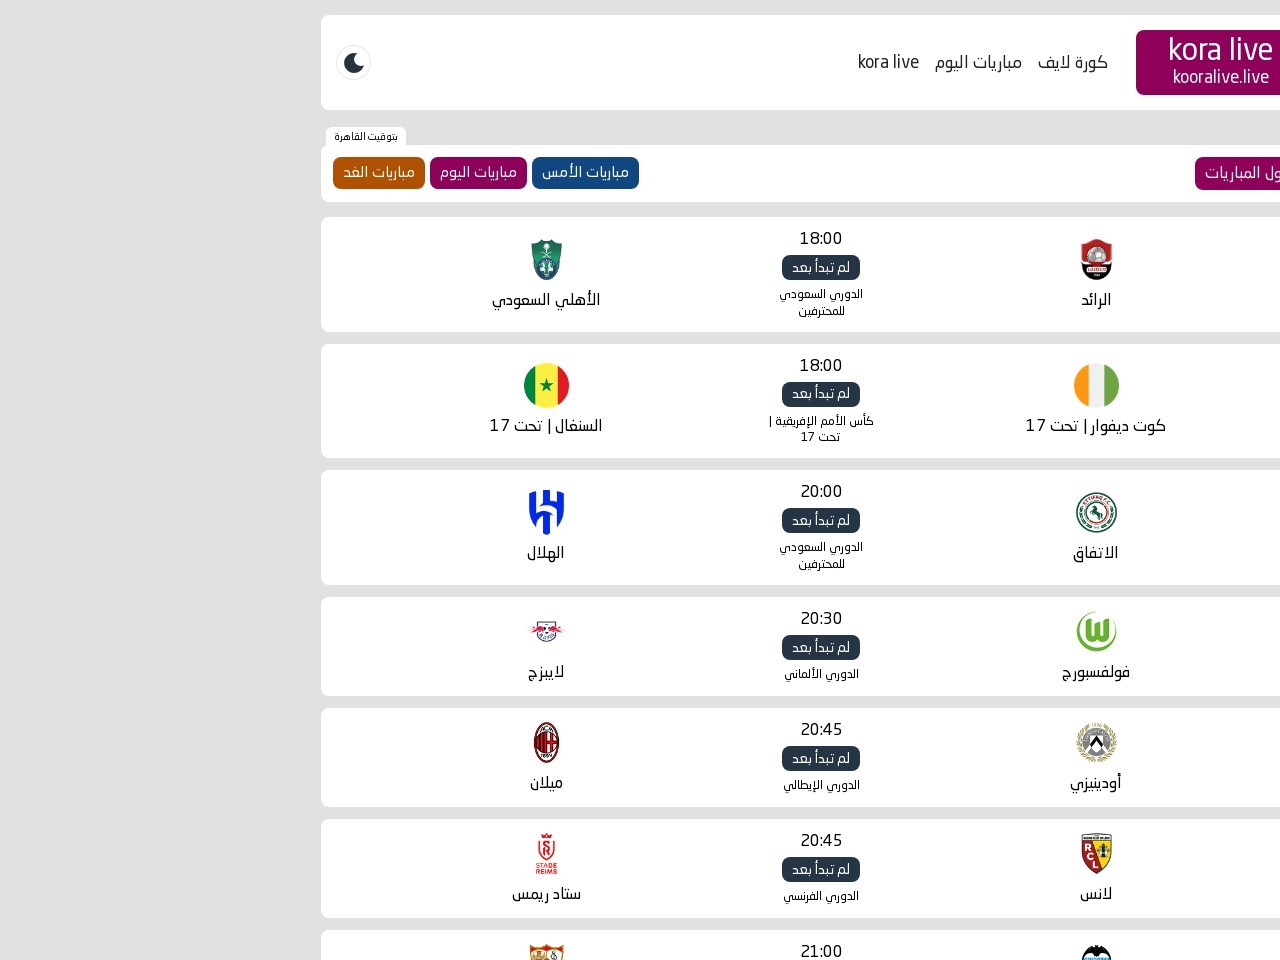
Task: Click the Senegal U17 flag icon
Action: [x=546, y=386]
